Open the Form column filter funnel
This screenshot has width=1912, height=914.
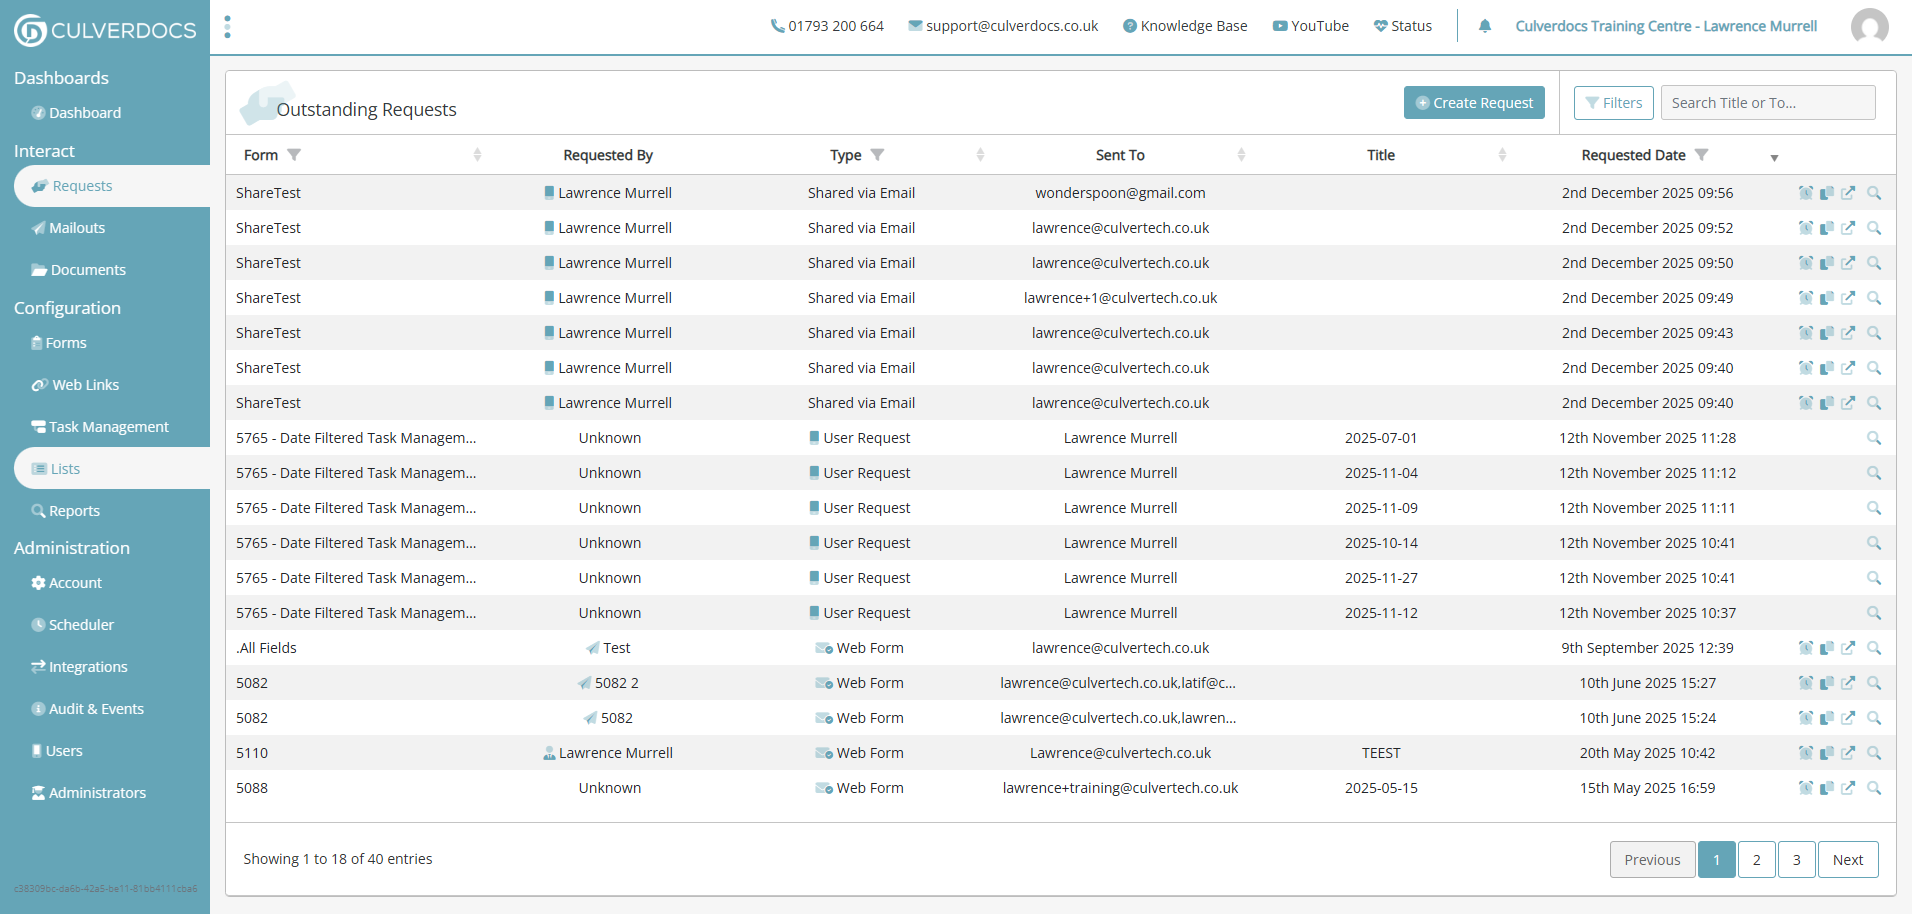[294, 155]
